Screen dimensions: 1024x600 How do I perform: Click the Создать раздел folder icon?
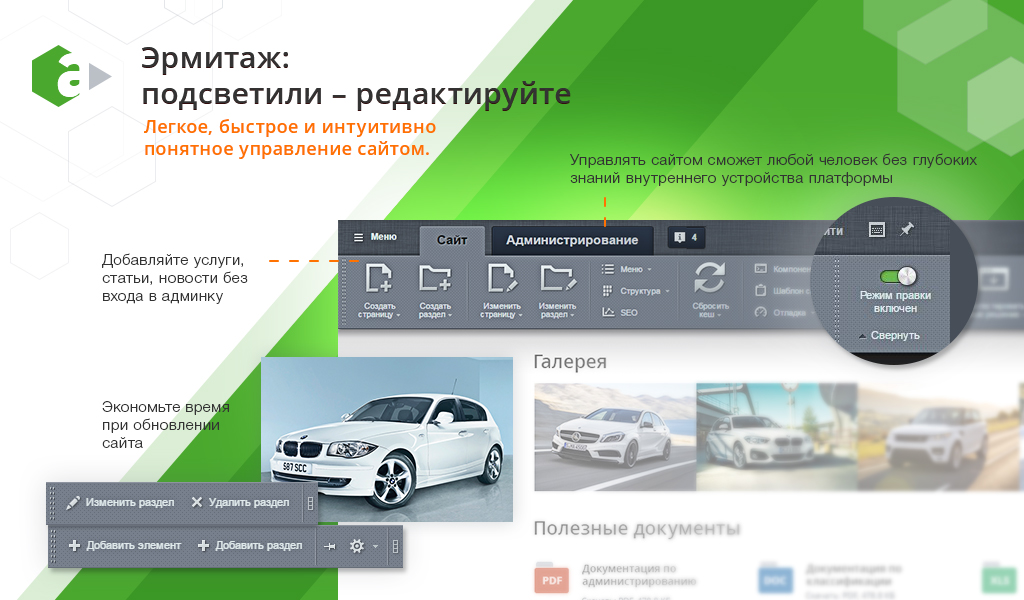[x=435, y=278]
